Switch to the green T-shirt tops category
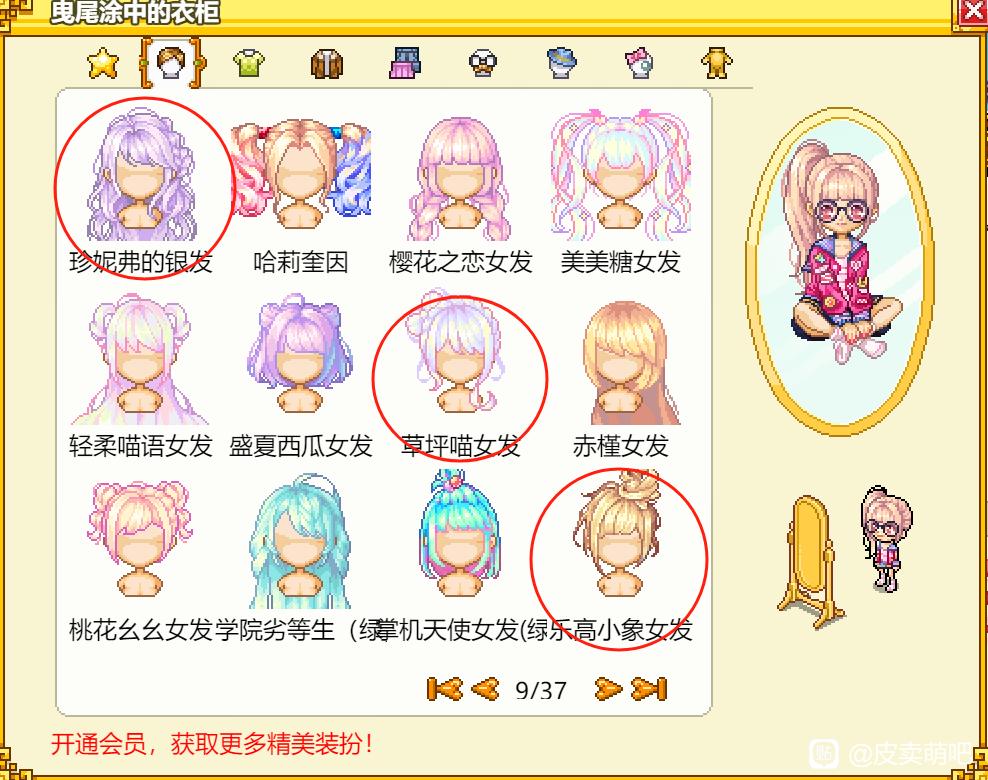 249,63
